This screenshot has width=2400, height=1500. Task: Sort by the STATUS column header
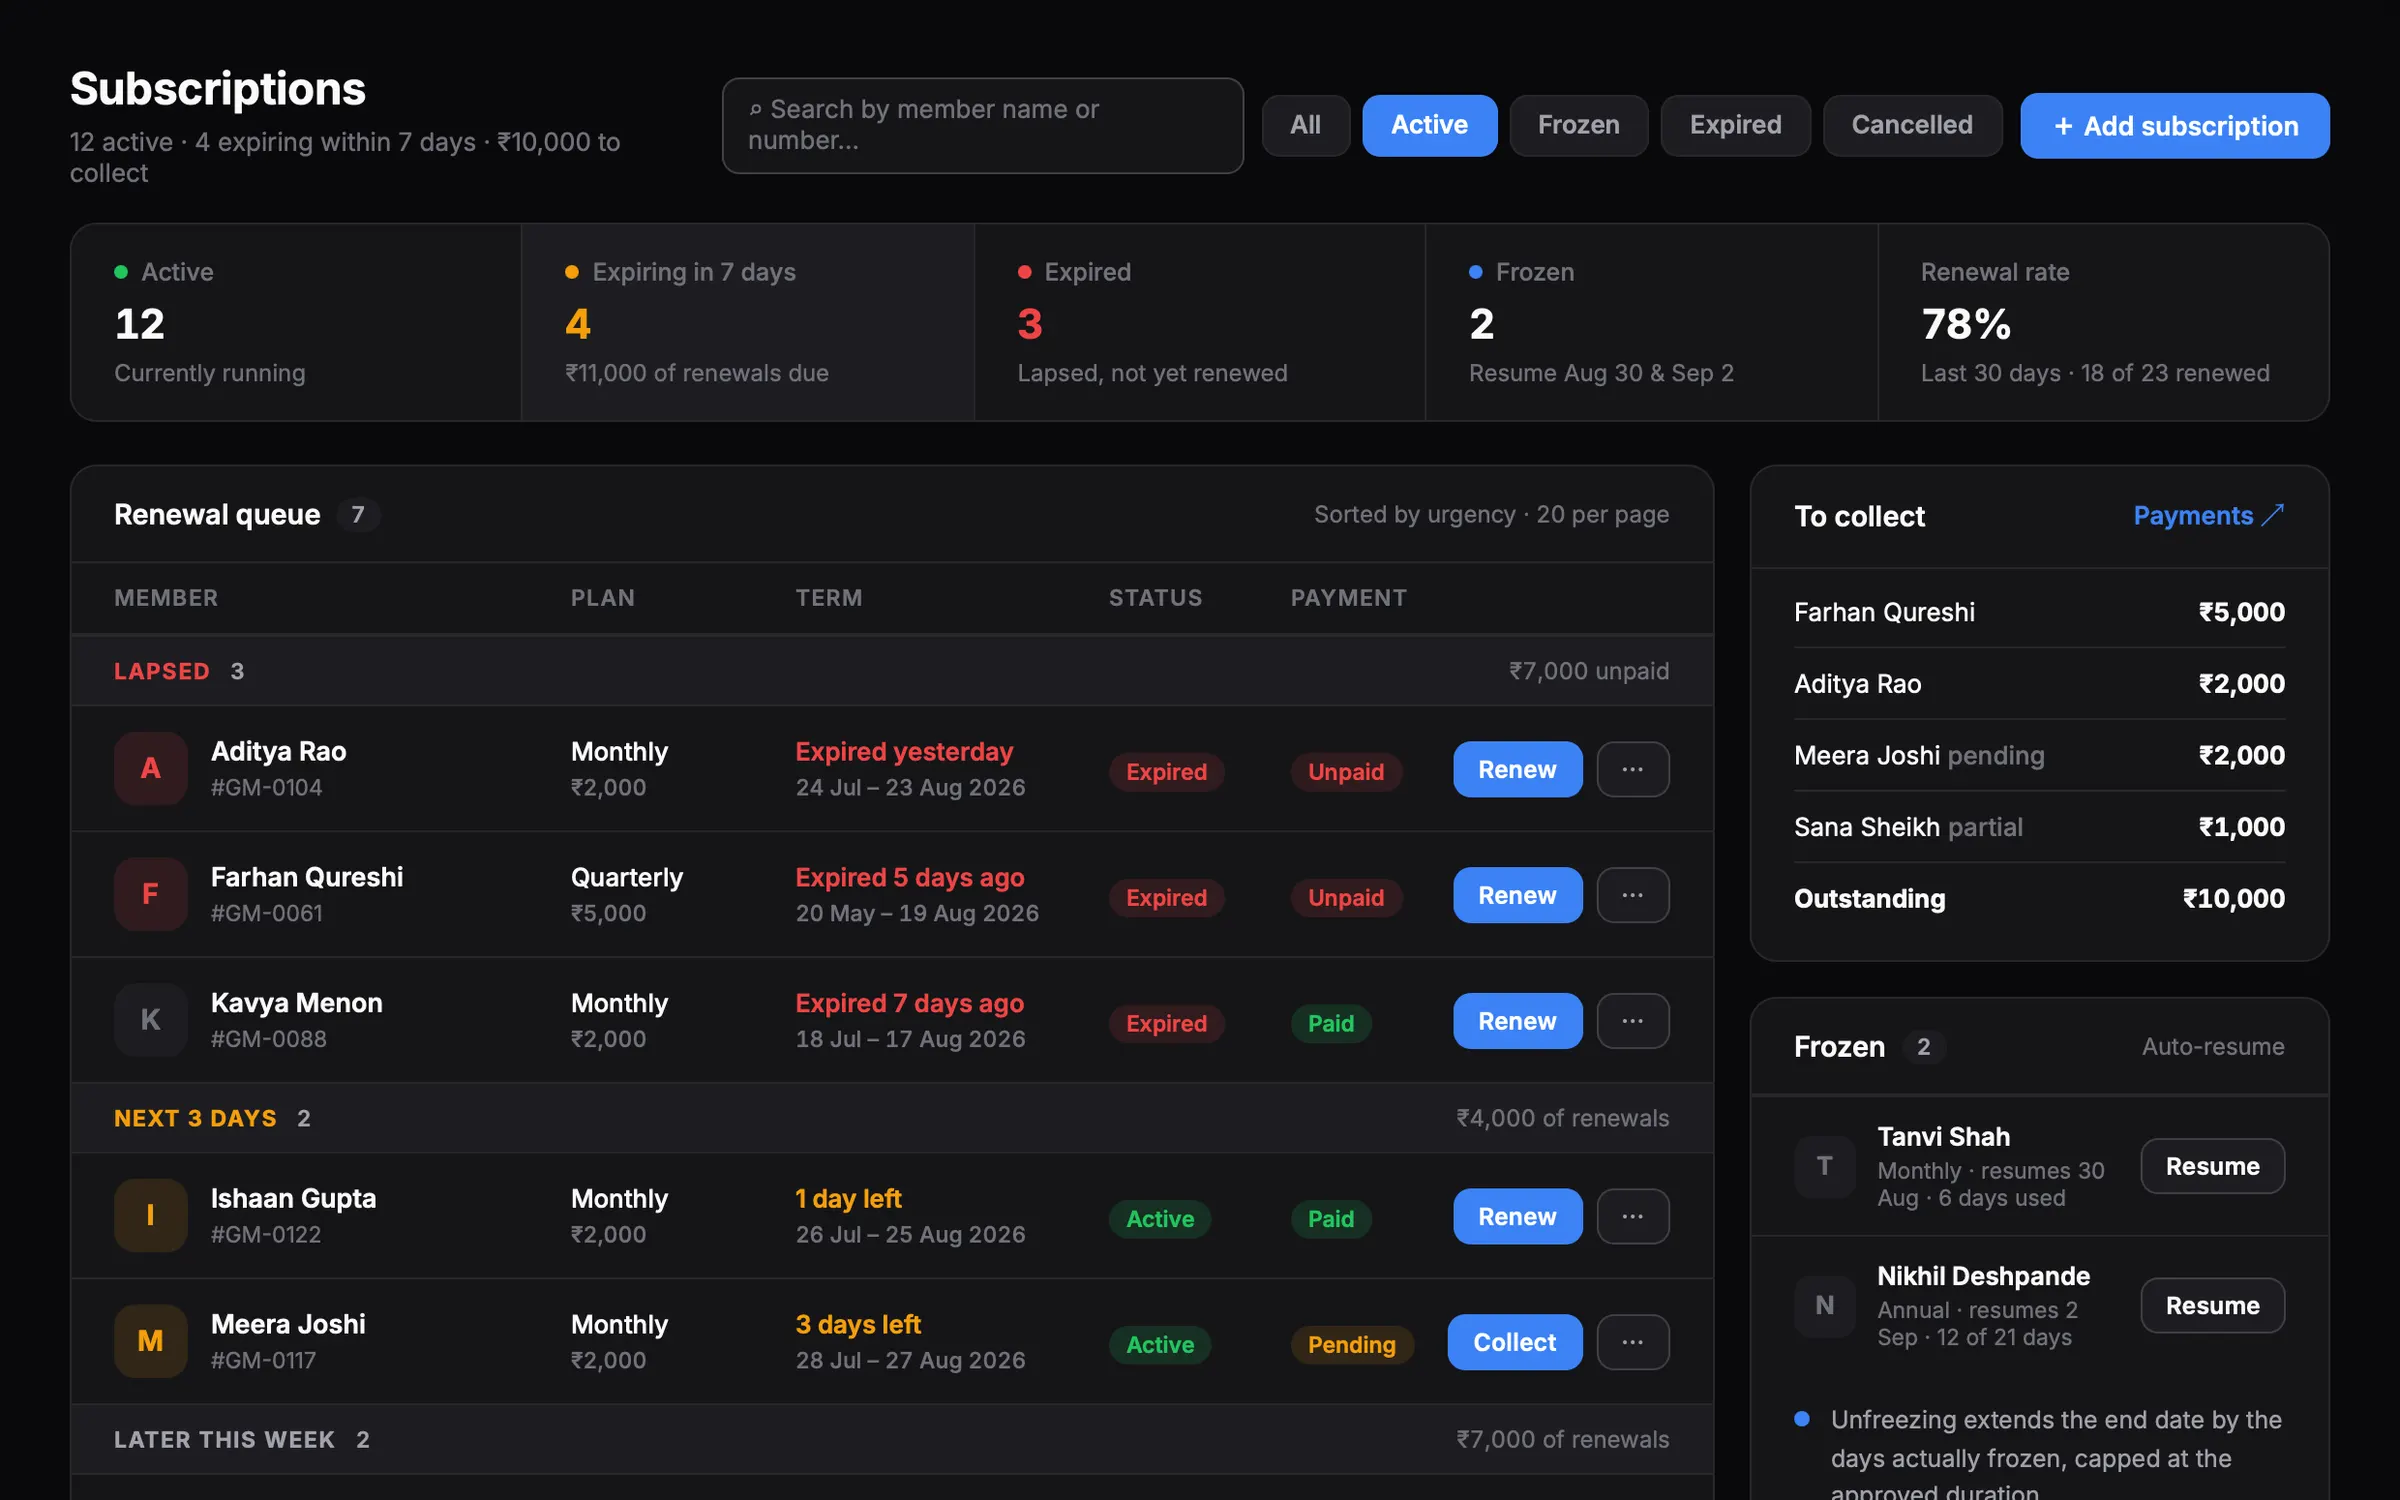pos(1155,598)
